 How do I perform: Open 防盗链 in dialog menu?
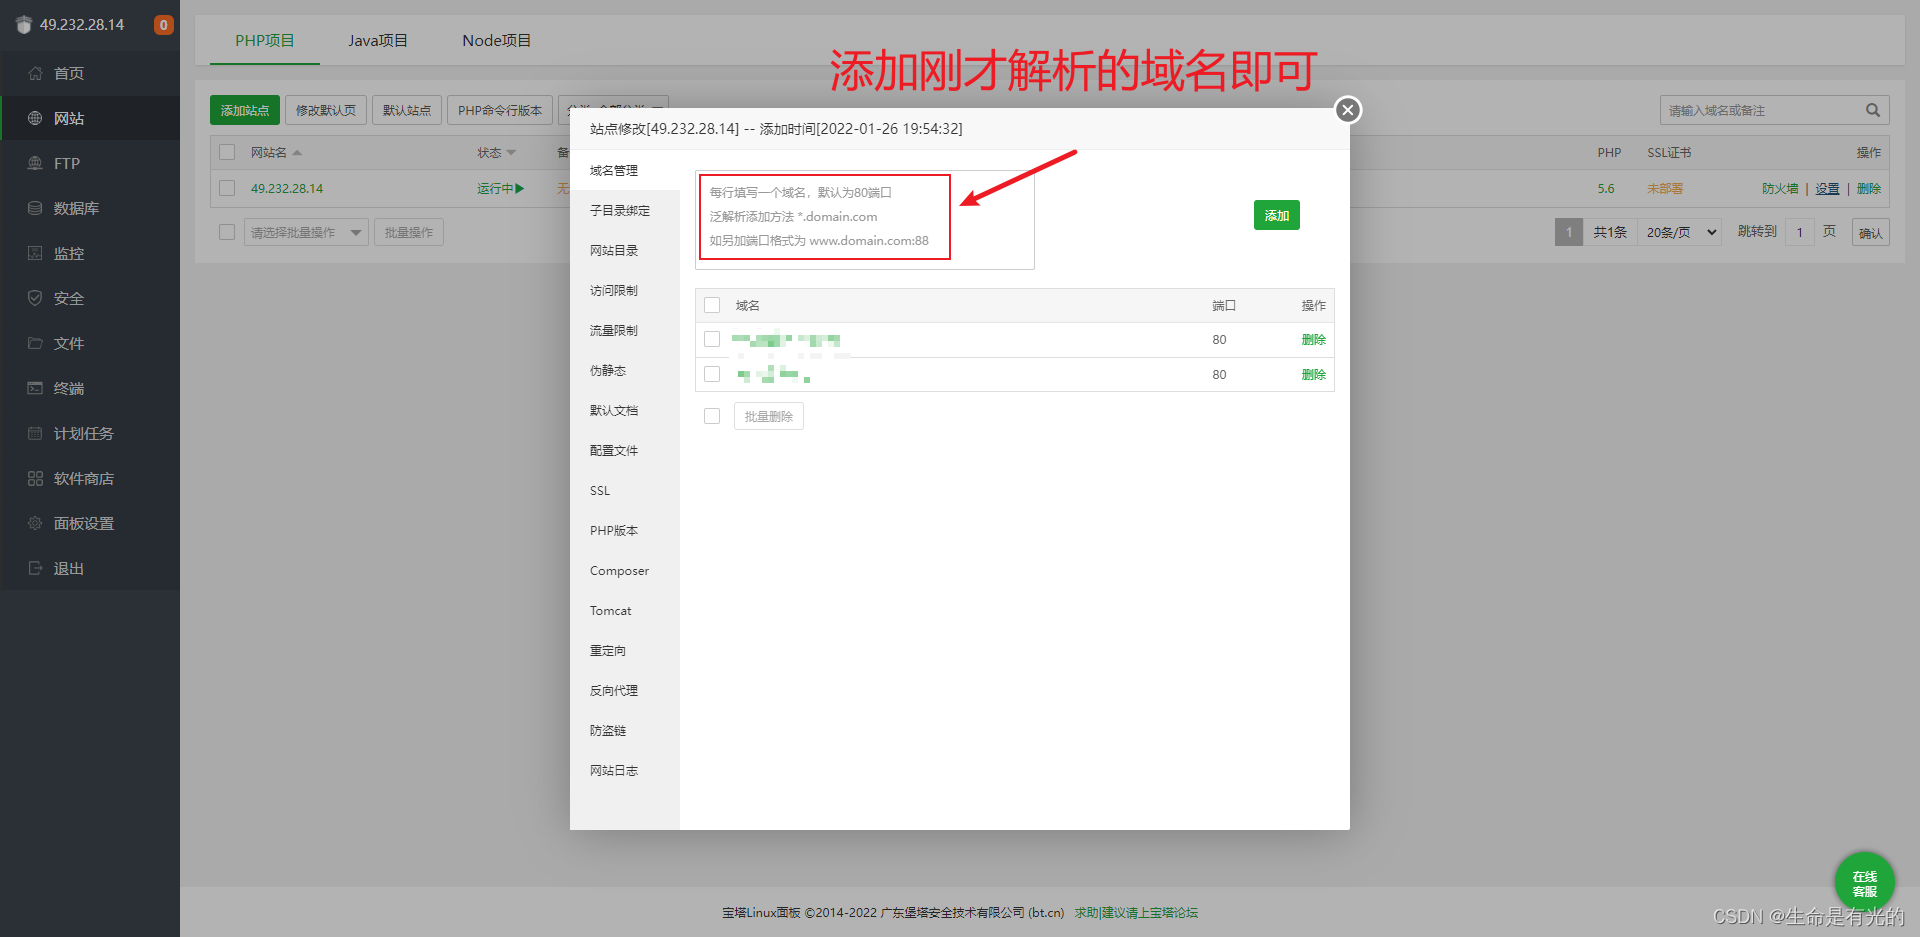pyautogui.click(x=625, y=730)
